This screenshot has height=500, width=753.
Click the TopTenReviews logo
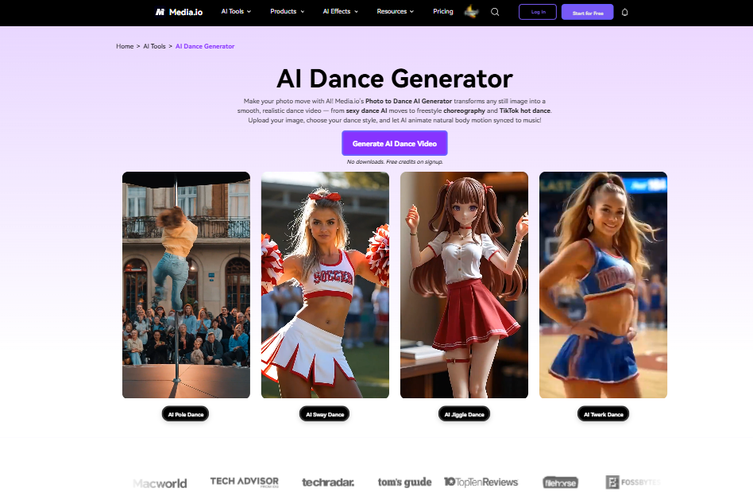point(481,482)
